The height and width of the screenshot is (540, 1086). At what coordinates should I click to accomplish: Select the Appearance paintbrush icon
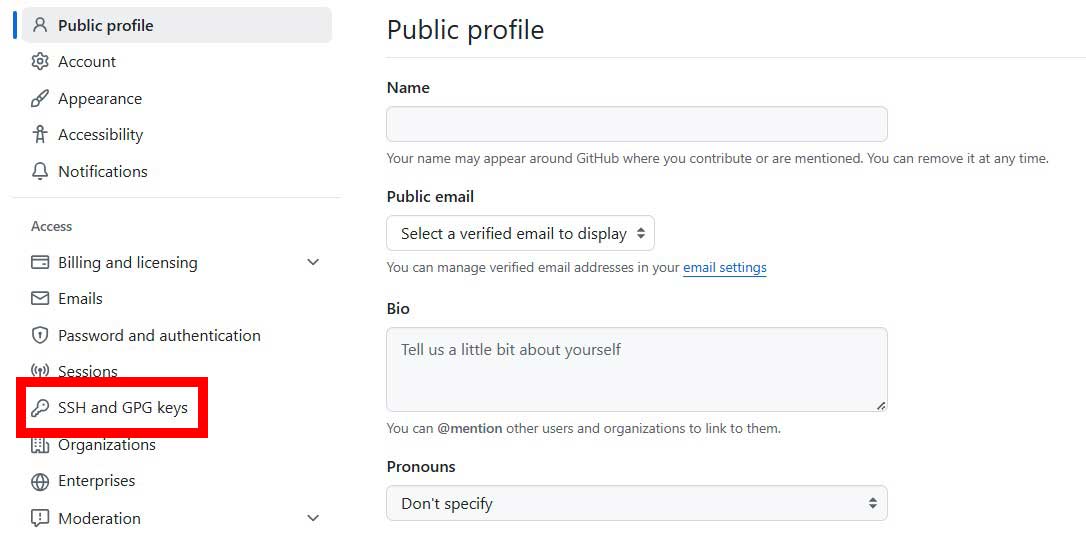pyautogui.click(x=40, y=98)
